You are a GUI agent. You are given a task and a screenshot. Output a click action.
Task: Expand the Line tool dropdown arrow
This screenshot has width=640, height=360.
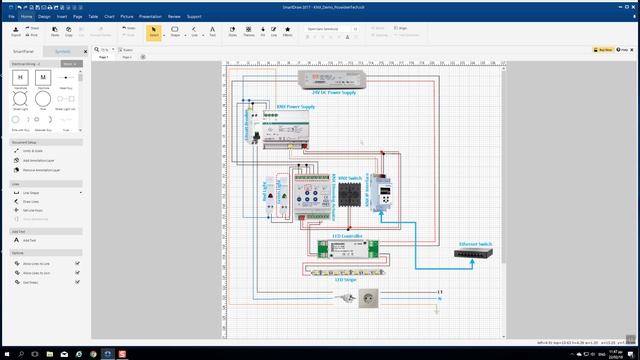point(203,36)
